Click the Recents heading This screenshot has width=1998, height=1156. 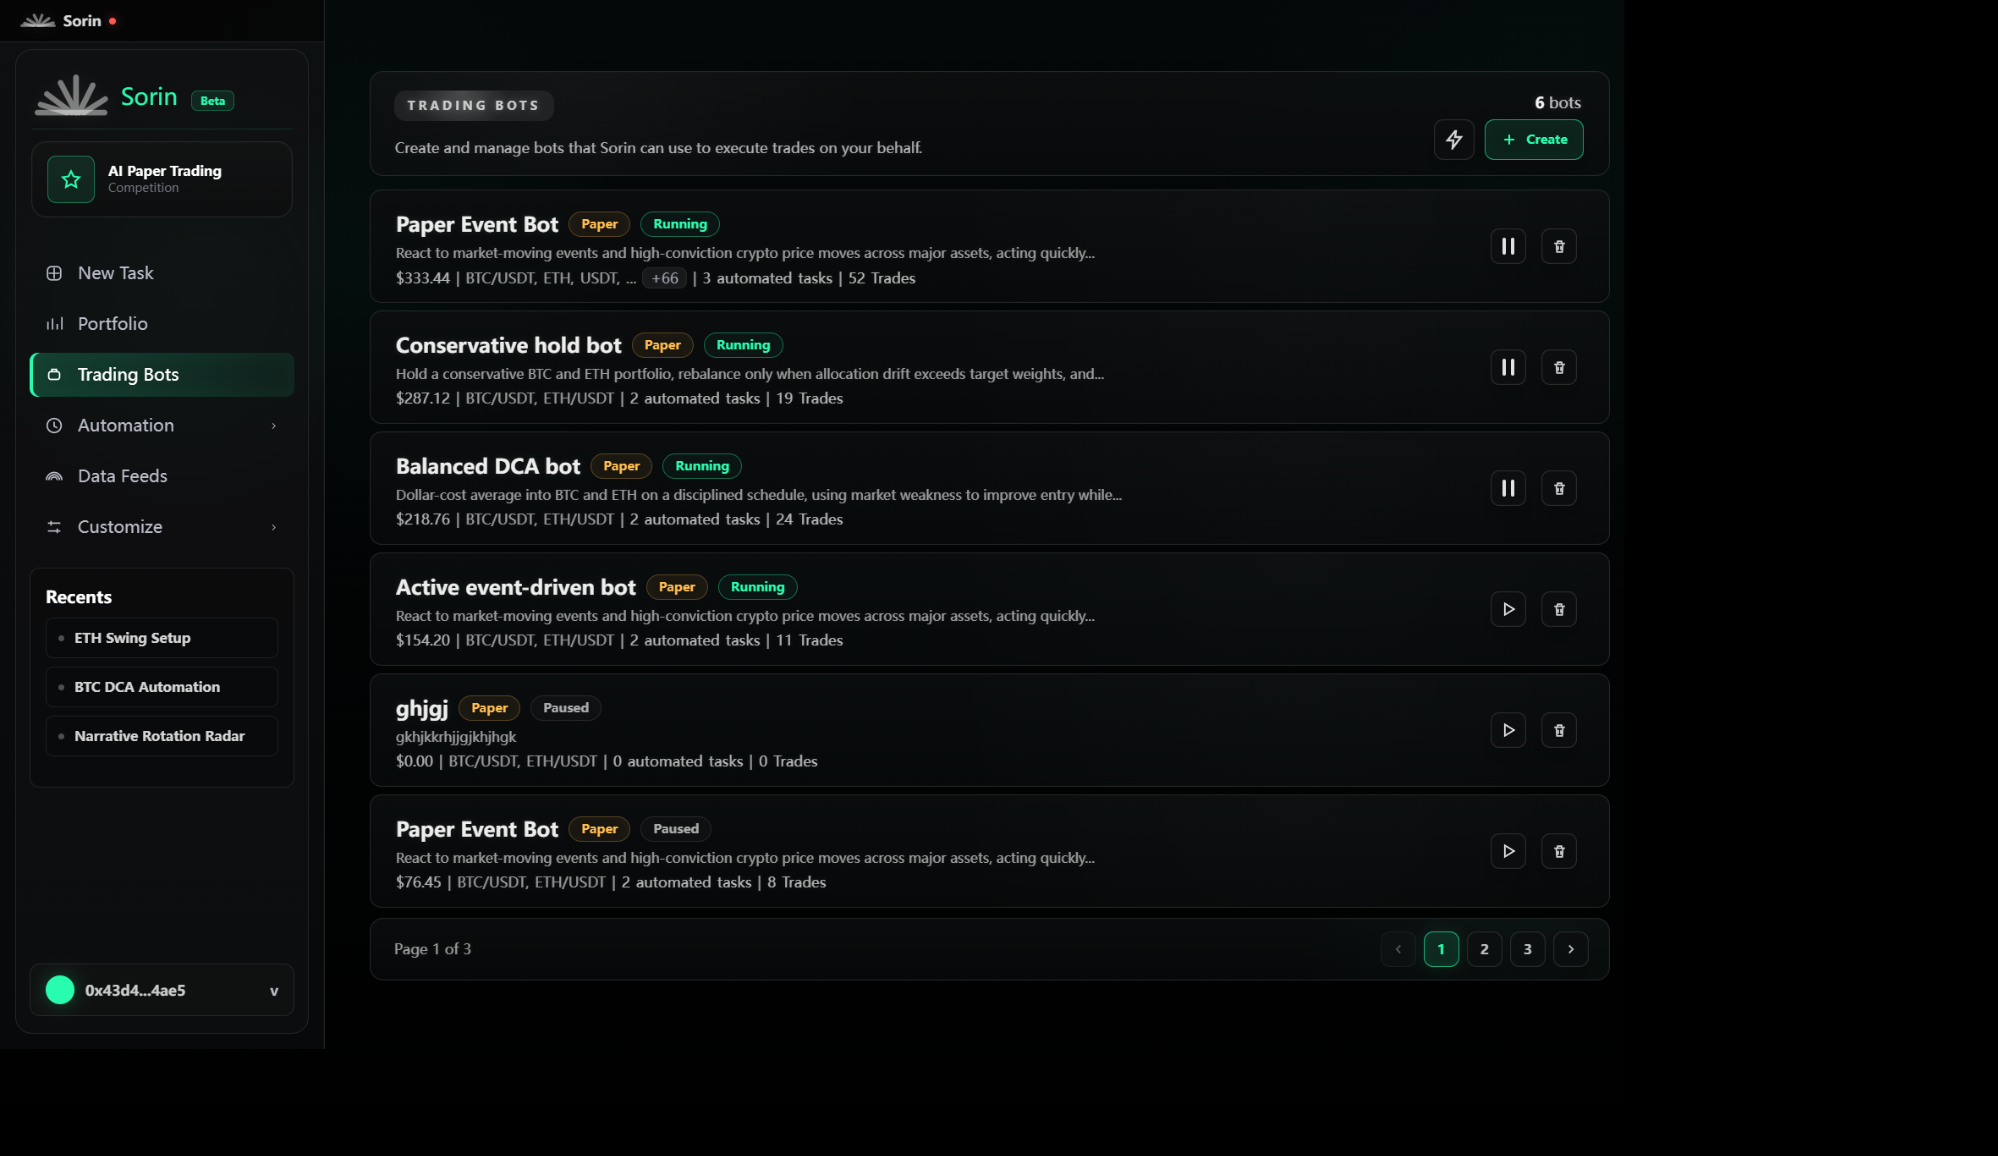[79, 597]
